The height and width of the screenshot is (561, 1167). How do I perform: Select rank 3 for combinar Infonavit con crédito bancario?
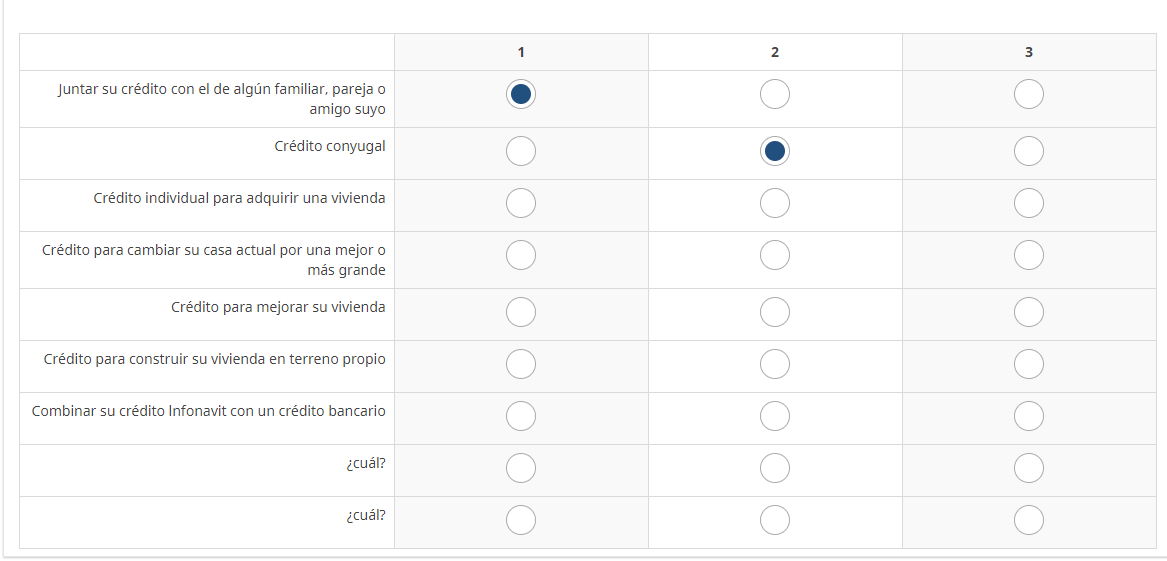coord(1028,416)
